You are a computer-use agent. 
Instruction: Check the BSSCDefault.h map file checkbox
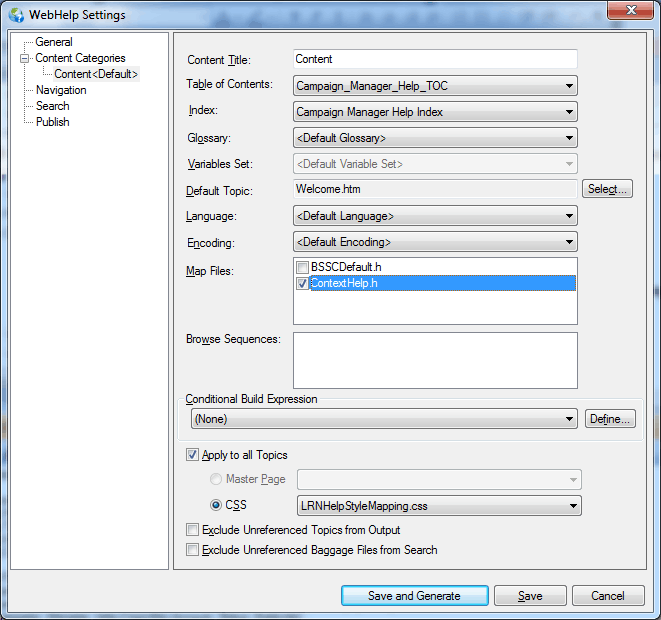[x=302, y=267]
